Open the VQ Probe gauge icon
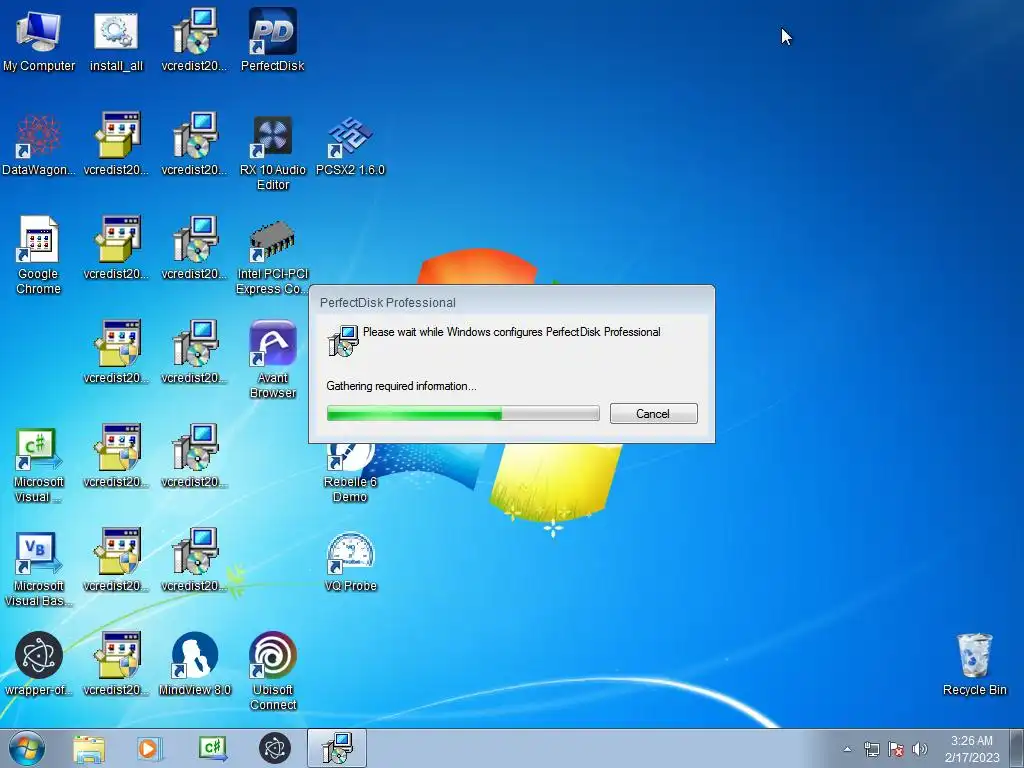Screen dimensions: 1024x768 (350, 562)
